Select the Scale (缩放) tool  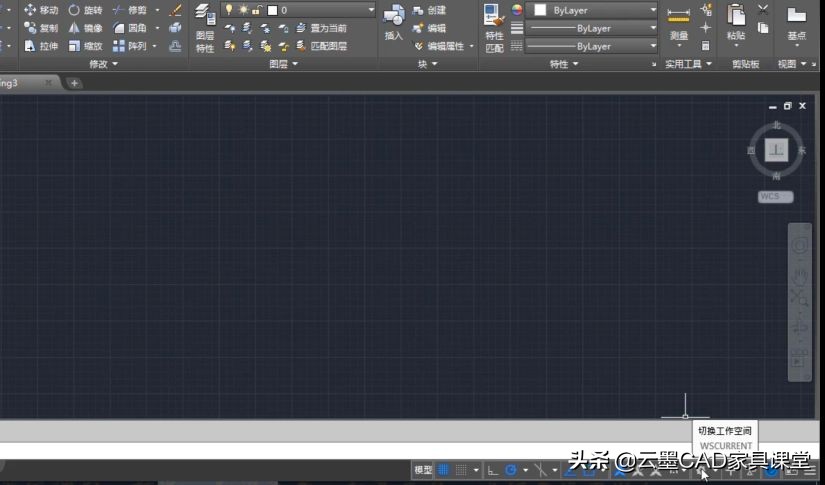(x=85, y=46)
